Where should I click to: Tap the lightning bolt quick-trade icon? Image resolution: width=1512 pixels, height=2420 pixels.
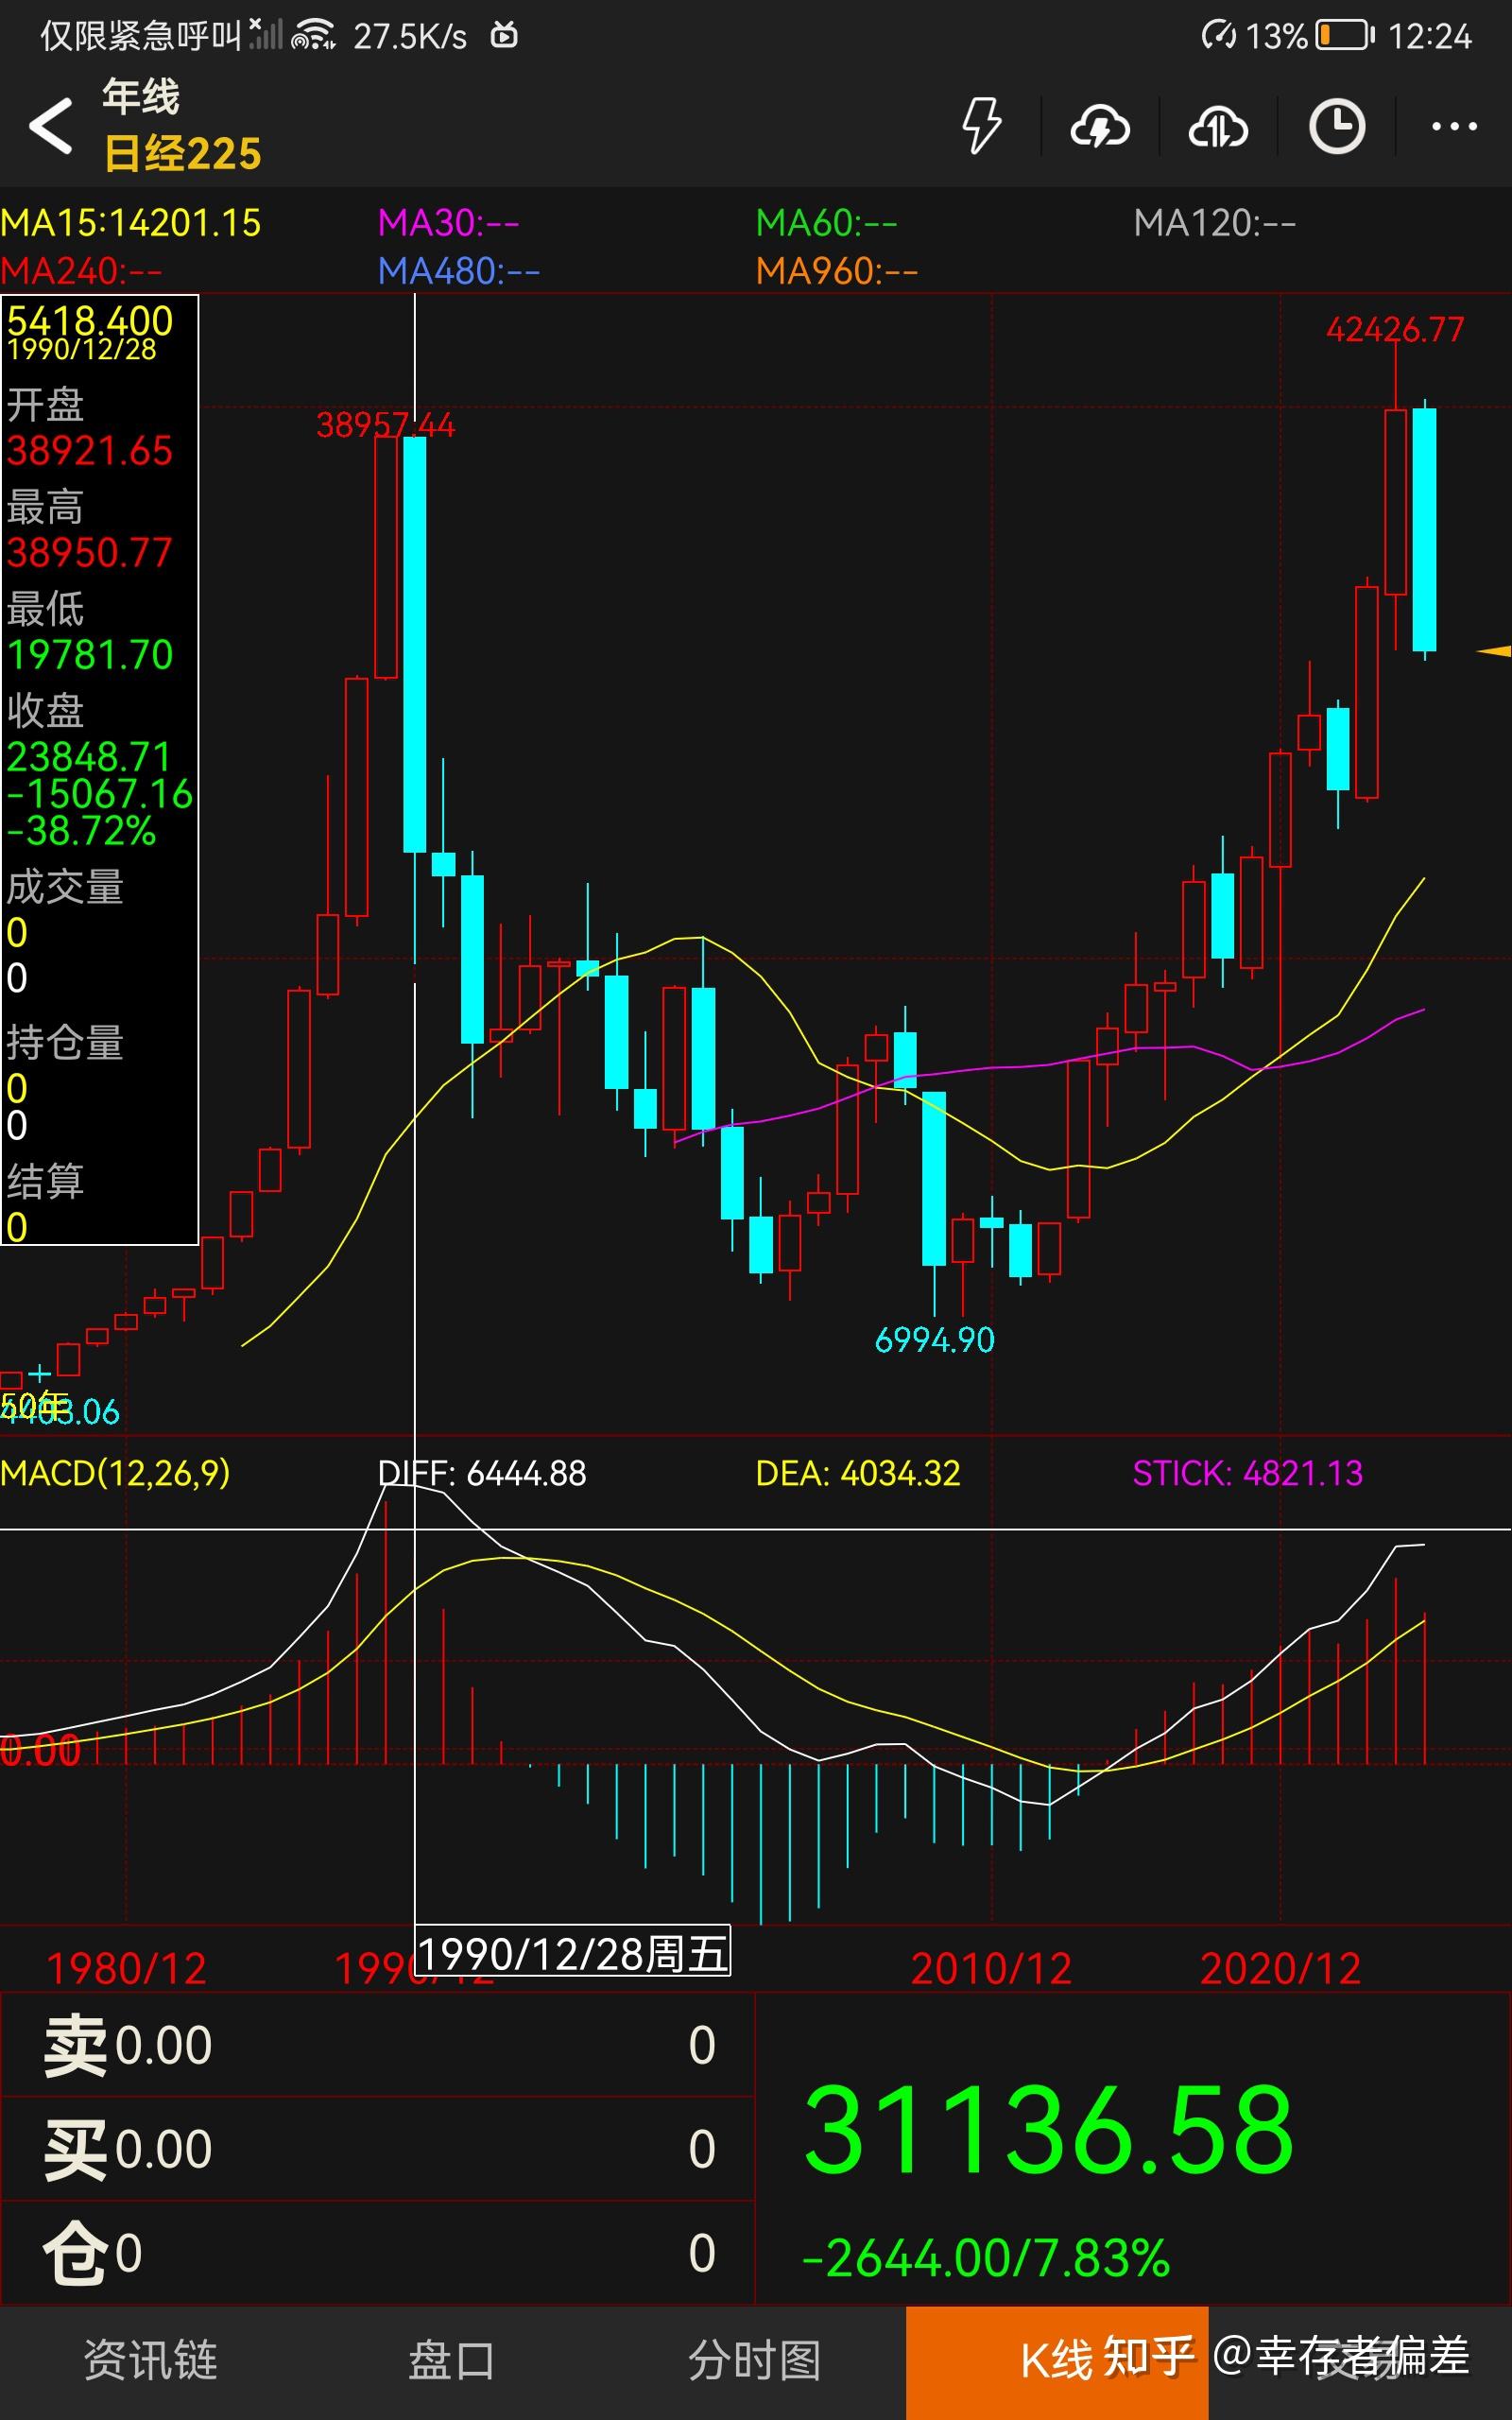(980, 126)
